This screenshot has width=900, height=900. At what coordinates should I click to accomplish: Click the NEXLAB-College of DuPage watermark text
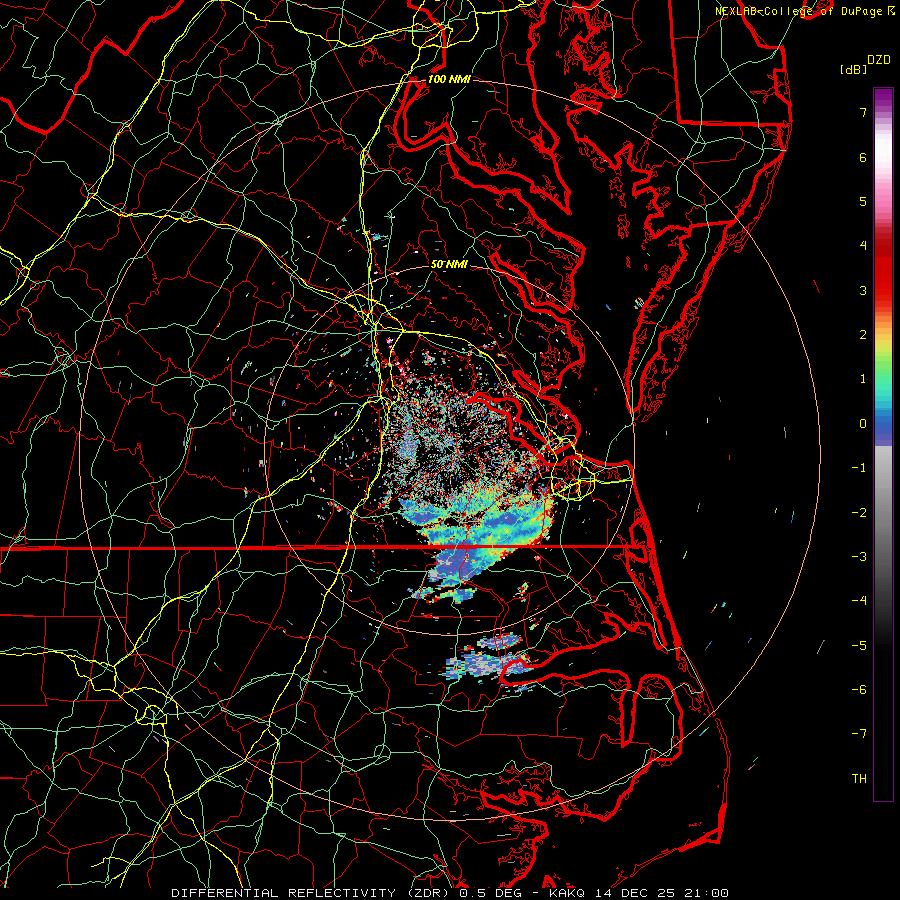tap(805, 11)
